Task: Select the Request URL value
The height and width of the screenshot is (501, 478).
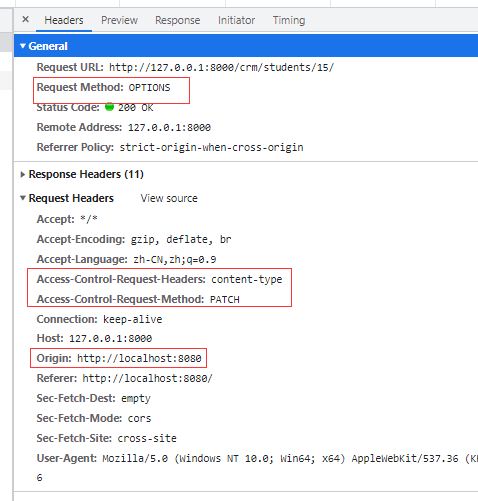Action: [221, 67]
